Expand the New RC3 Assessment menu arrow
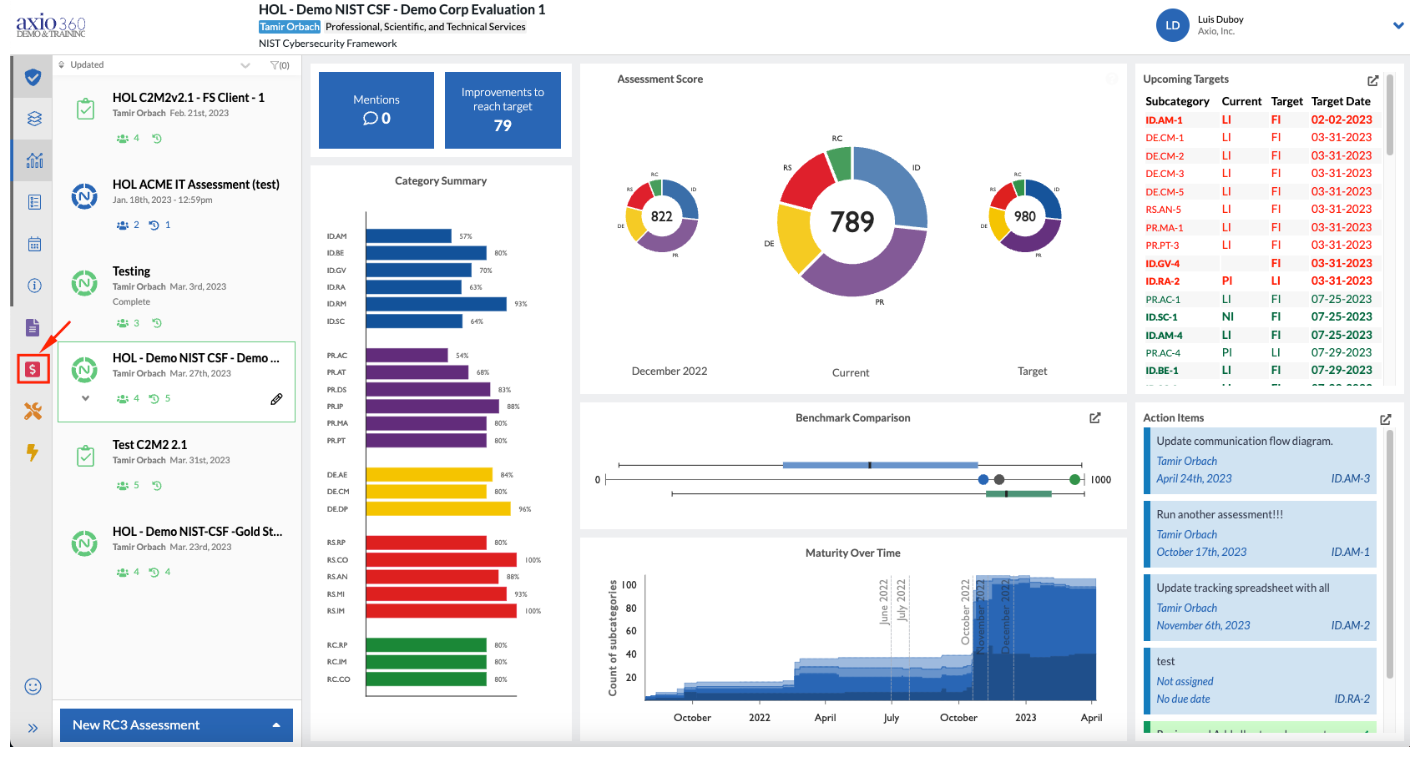The height and width of the screenshot is (760, 1416). 276,726
